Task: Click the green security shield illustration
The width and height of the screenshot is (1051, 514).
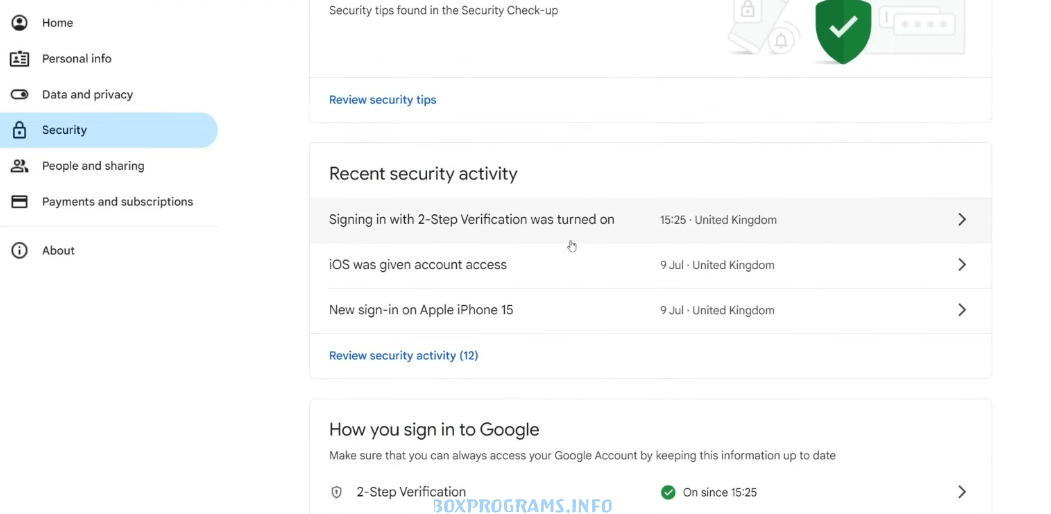Action: pos(843,28)
